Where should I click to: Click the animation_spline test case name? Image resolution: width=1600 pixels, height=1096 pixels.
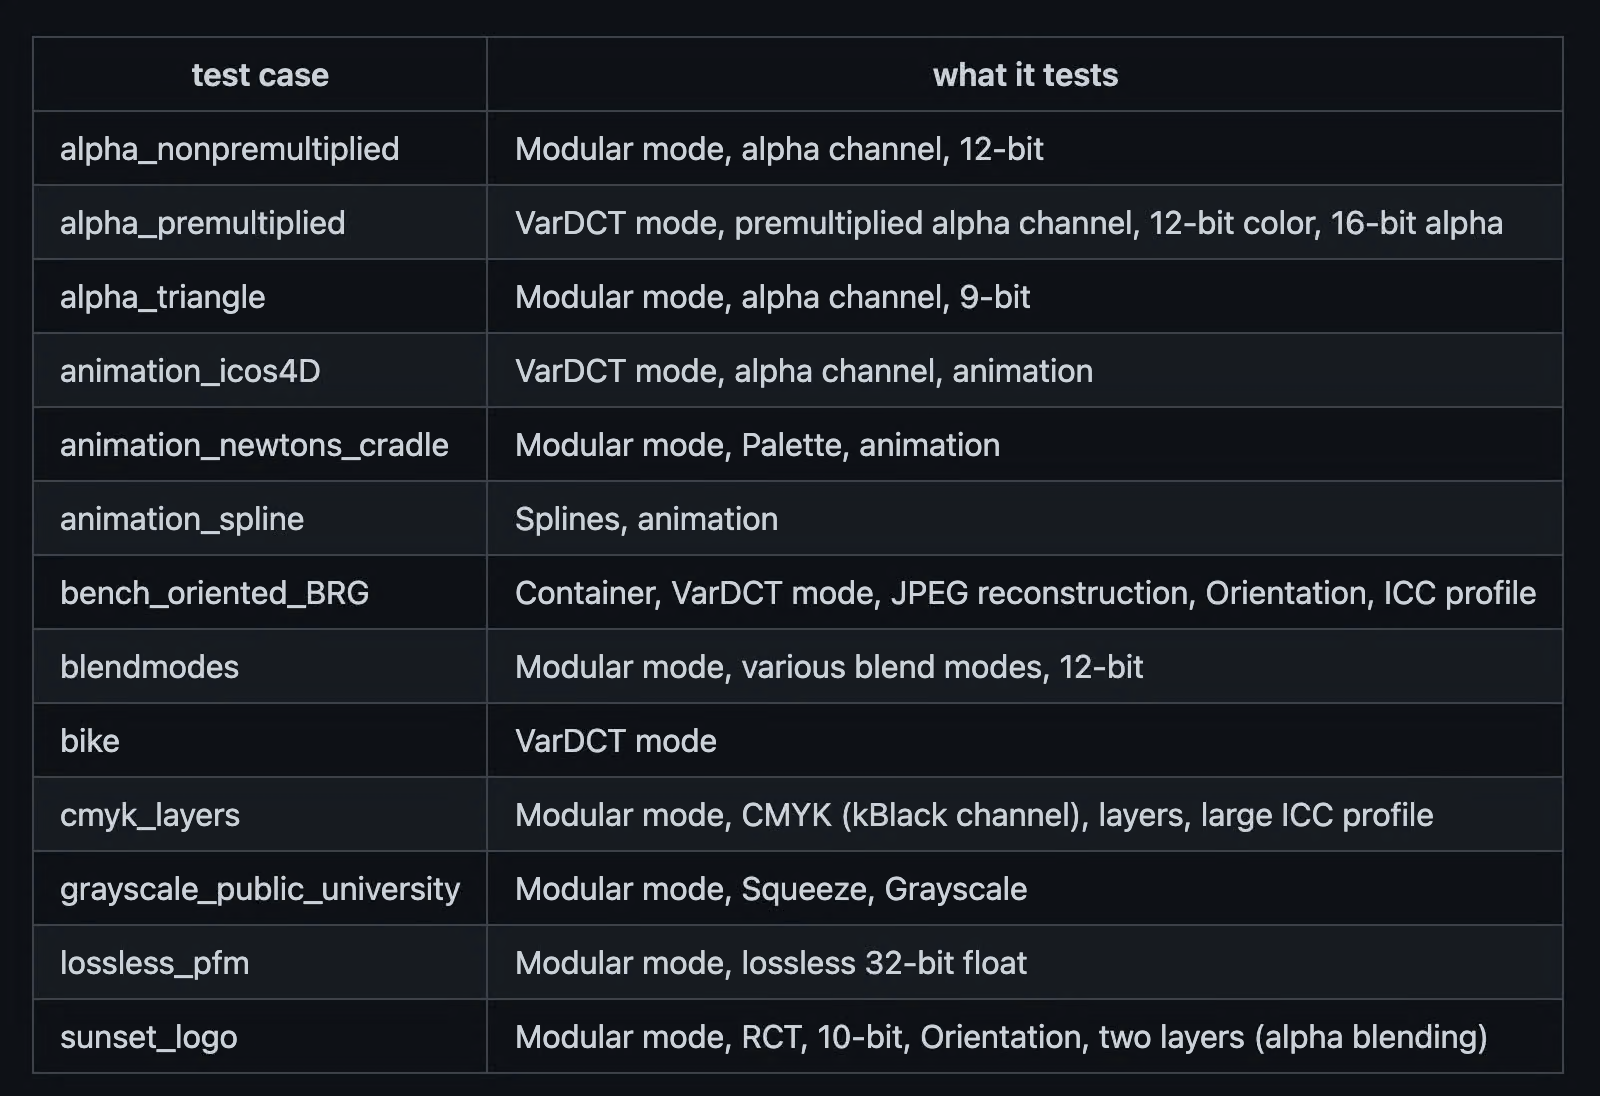click(x=182, y=519)
